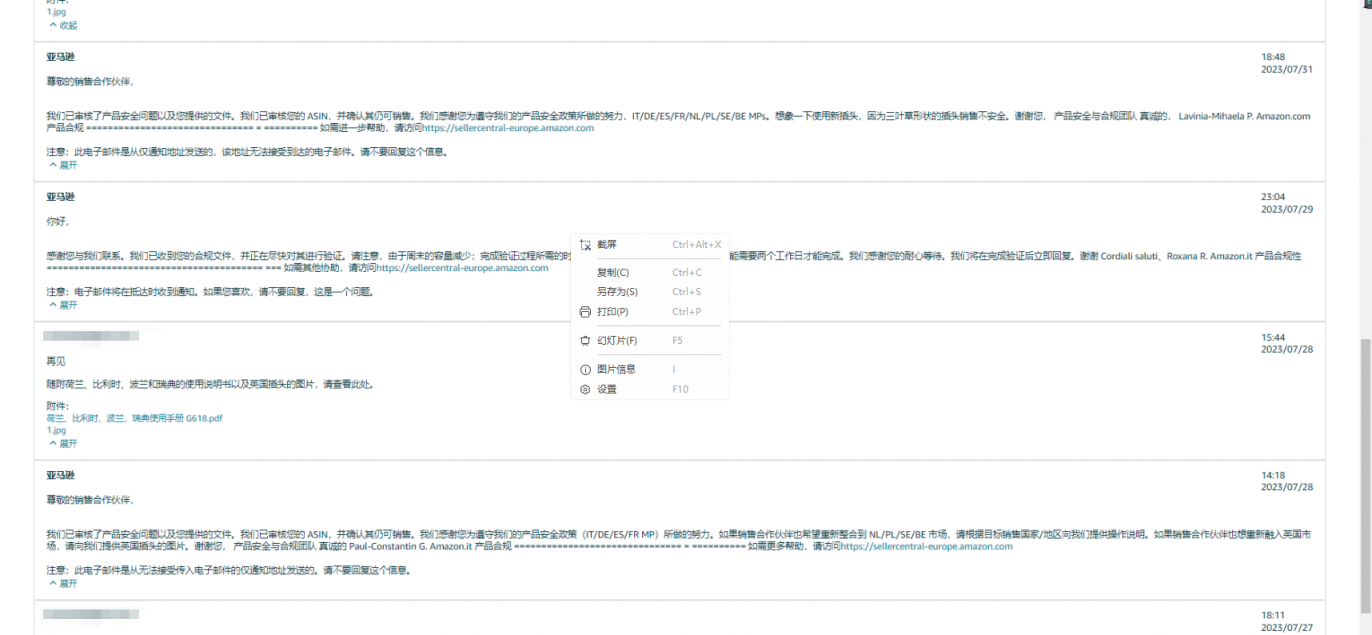Click the 亚马逊 sender name of 18:48 message
Screen dimensions: 1372x635
coord(60,57)
